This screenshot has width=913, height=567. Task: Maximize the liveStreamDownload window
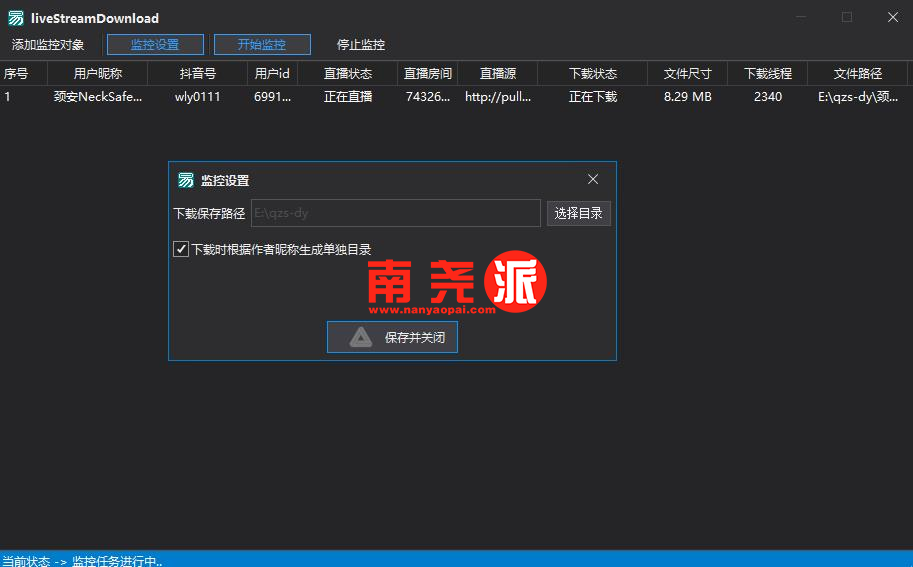847,17
